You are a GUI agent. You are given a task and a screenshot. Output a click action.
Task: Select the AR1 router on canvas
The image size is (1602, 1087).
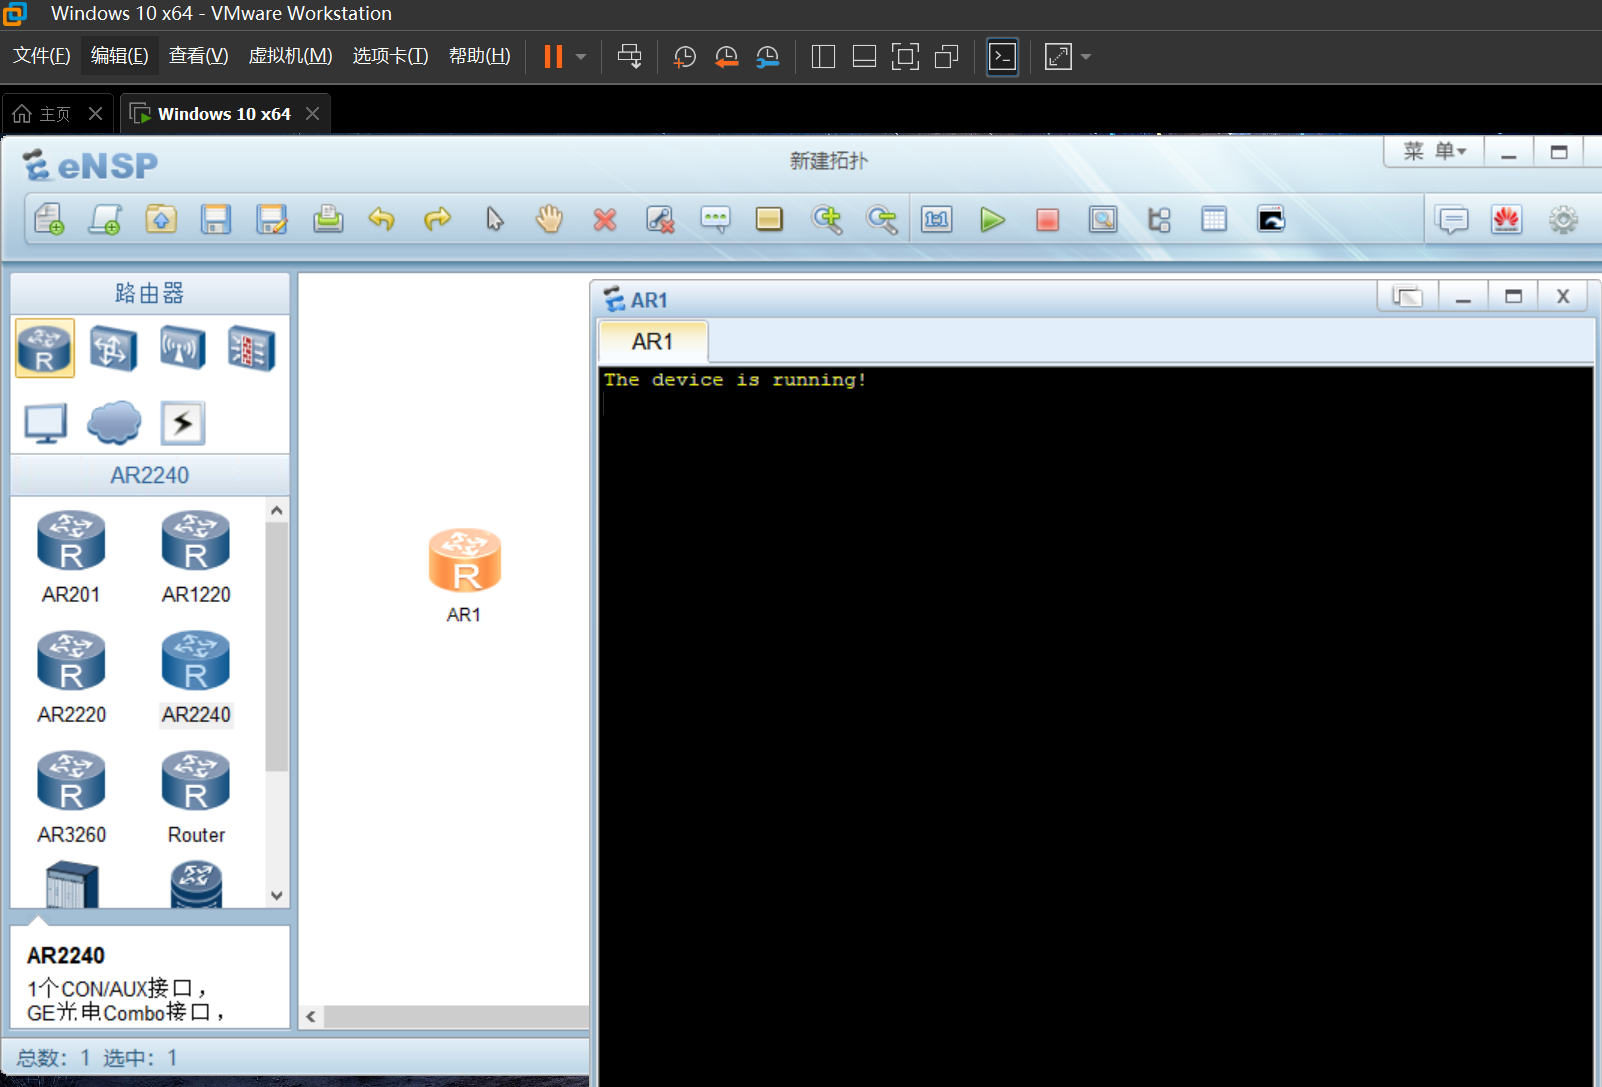465,561
